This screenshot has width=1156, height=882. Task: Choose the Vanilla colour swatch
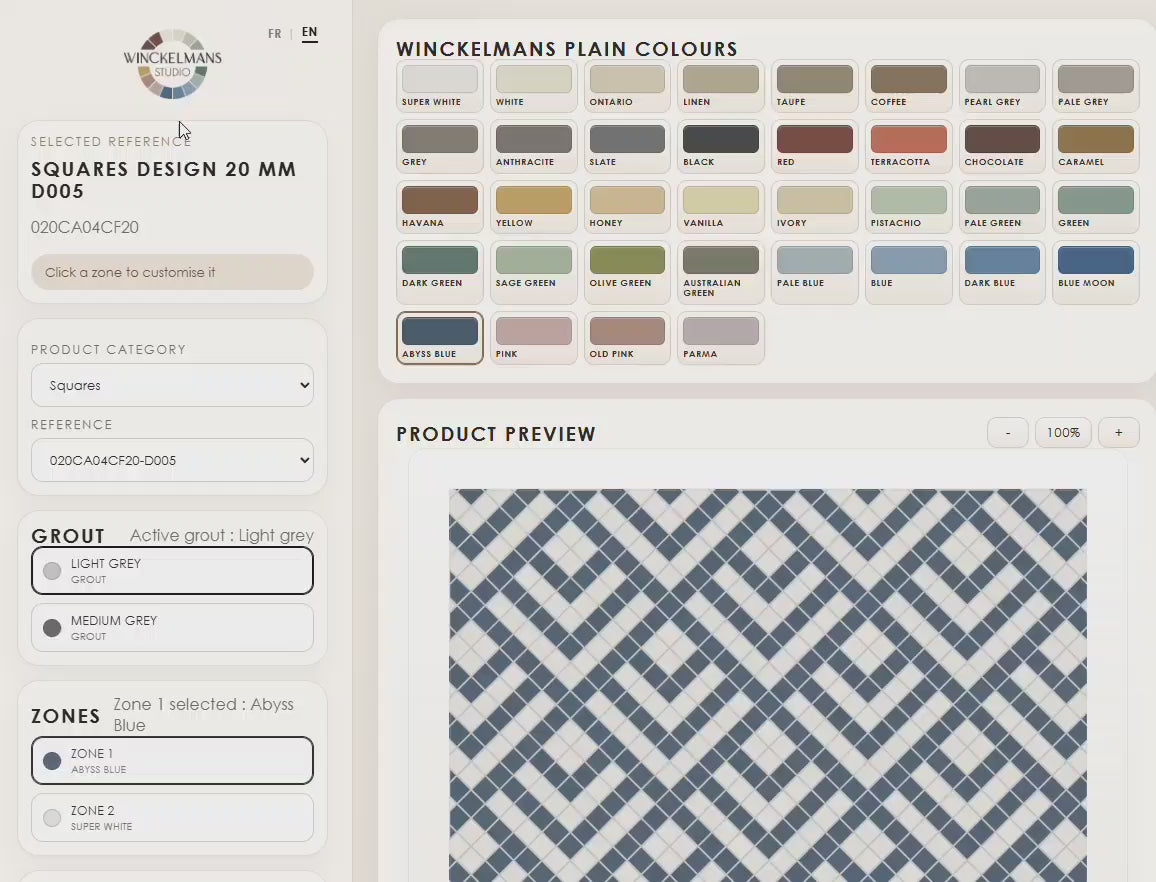(721, 207)
